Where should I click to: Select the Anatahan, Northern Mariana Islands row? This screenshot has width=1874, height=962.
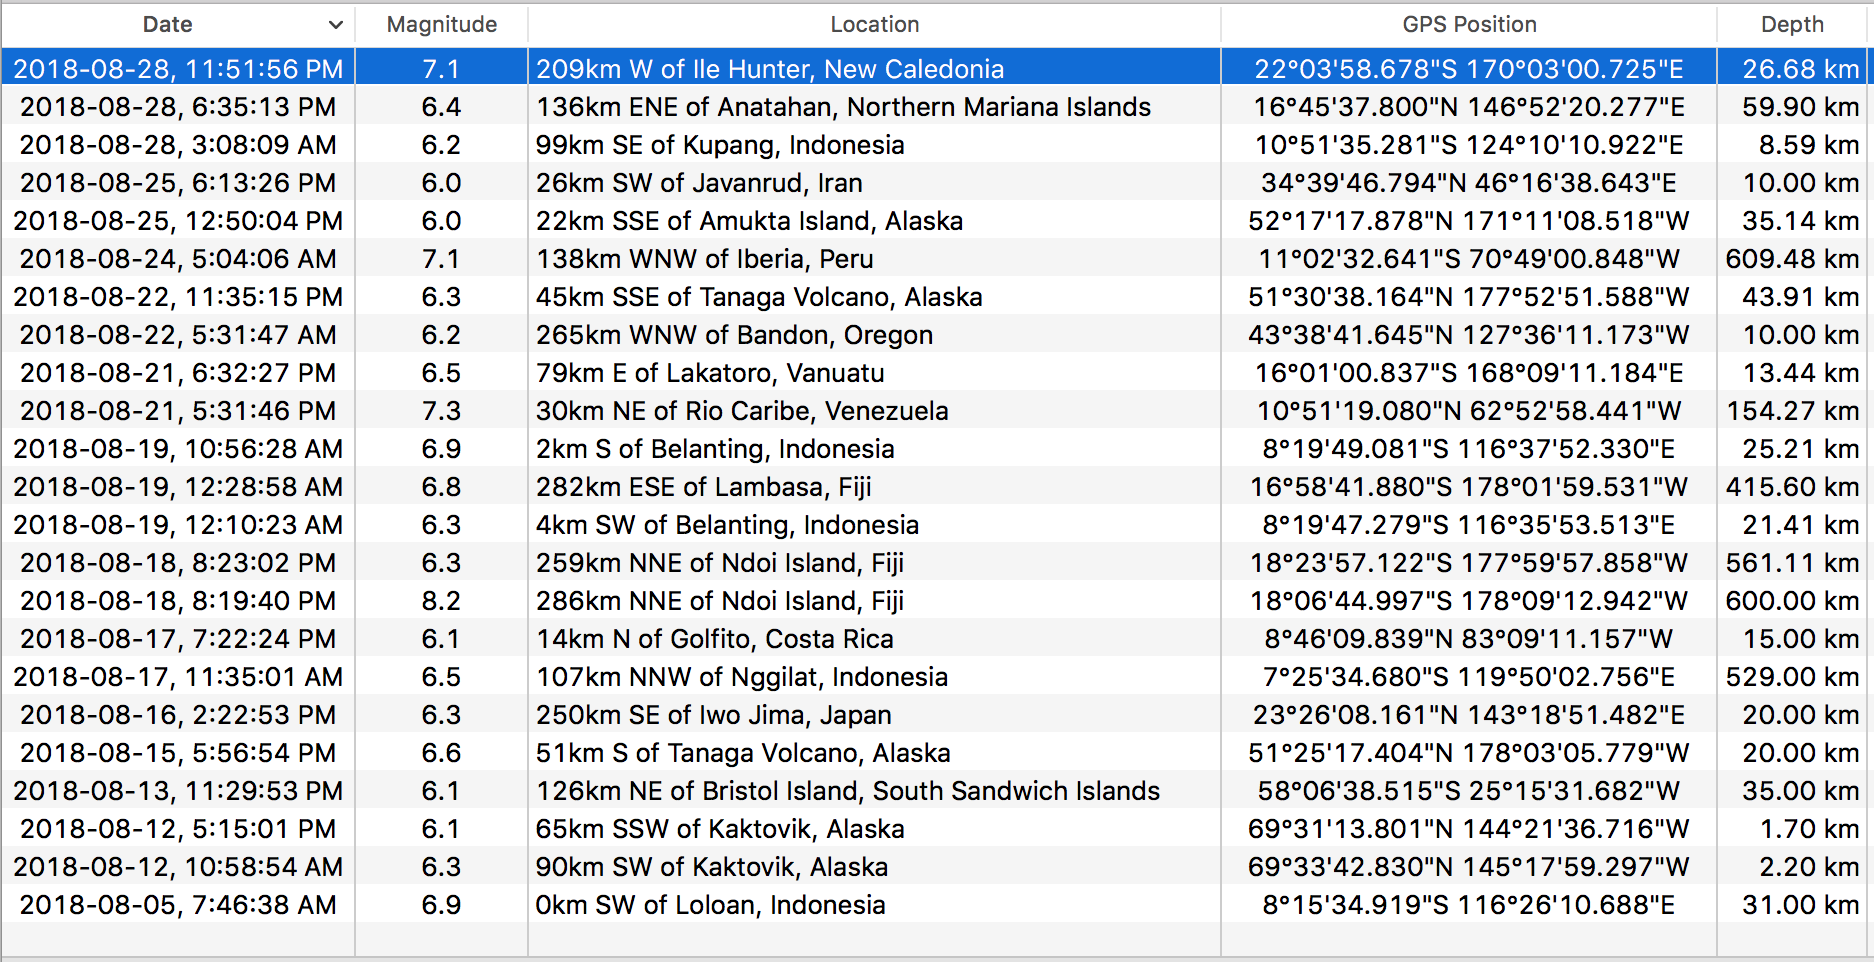[x=843, y=107]
